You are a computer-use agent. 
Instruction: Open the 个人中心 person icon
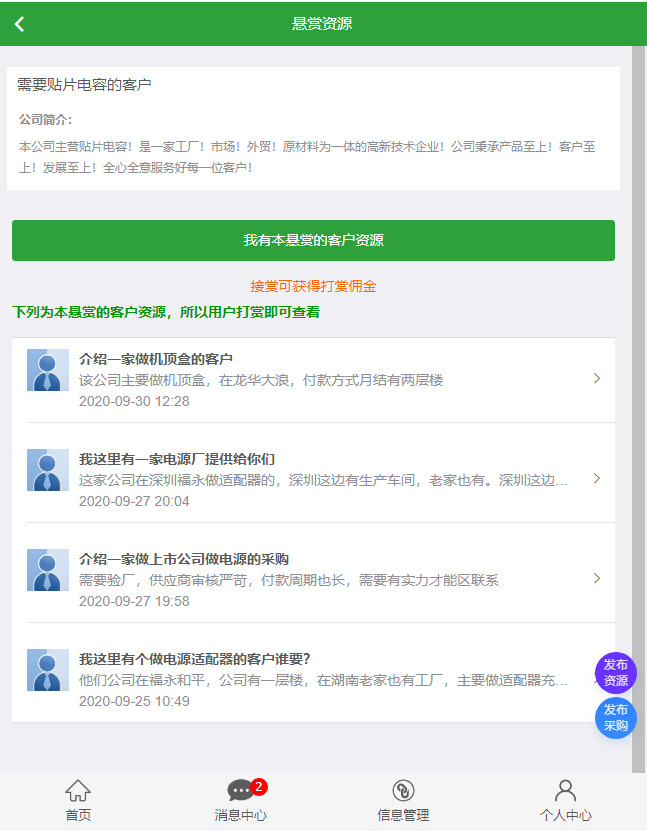(x=565, y=790)
